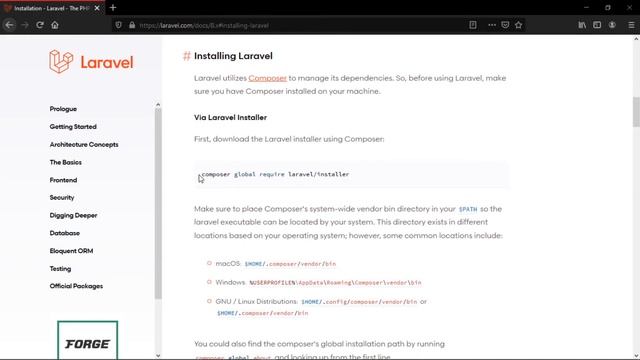
Task: Open Security docs section
Action: (62, 198)
